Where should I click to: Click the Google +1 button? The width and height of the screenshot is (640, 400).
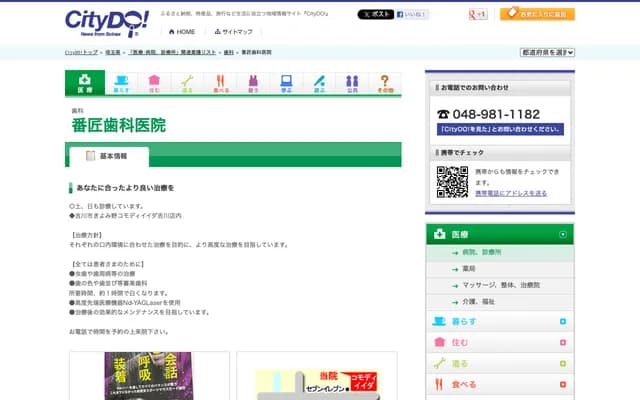tap(478, 15)
